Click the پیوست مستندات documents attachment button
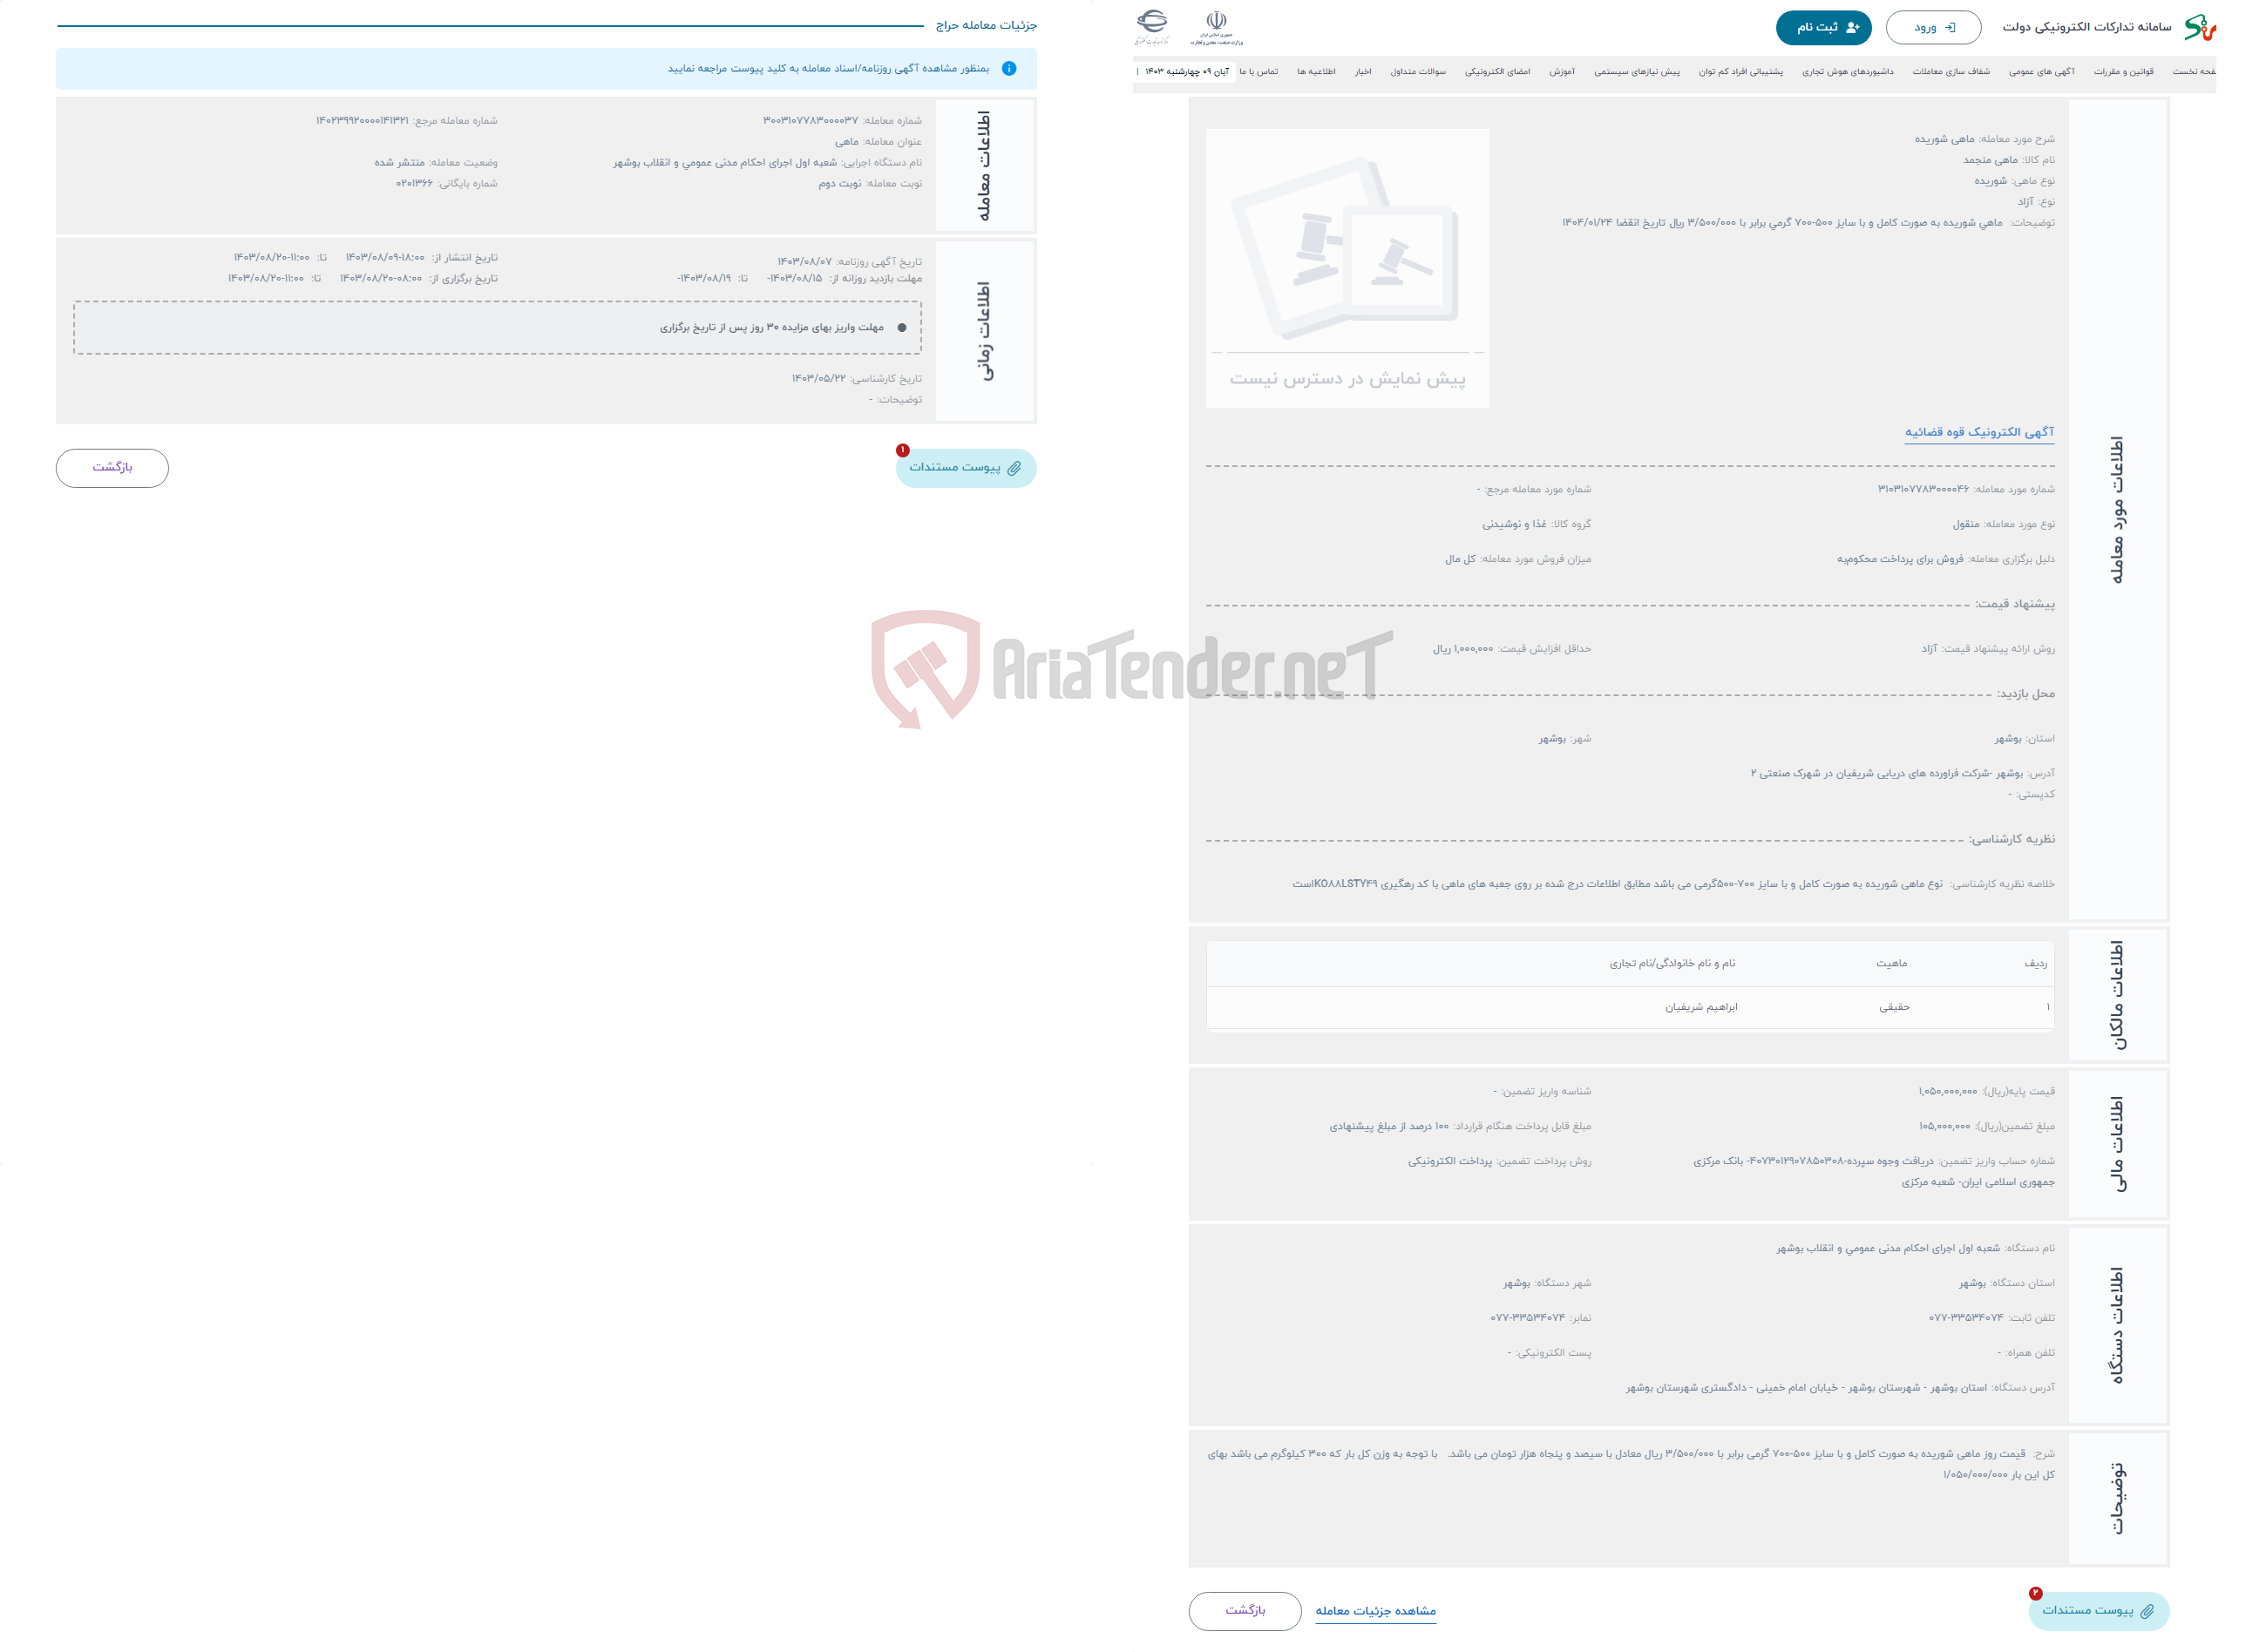 tap(964, 468)
